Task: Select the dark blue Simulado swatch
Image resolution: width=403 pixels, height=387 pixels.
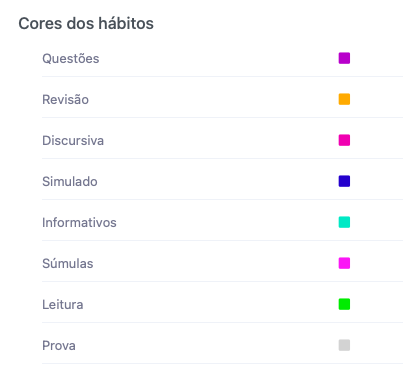Action: pyautogui.click(x=344, y=181)
